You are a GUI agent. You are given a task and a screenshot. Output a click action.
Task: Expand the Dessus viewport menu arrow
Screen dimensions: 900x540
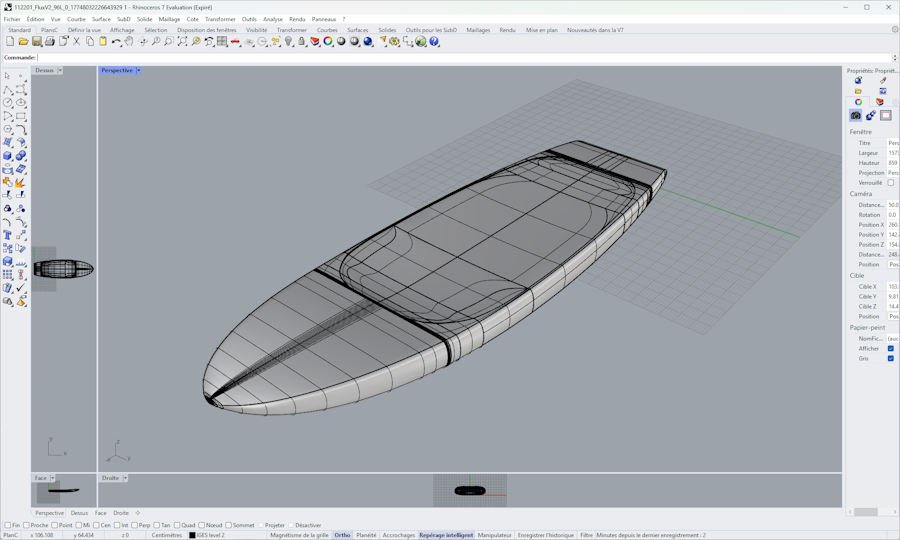[60, 71]
